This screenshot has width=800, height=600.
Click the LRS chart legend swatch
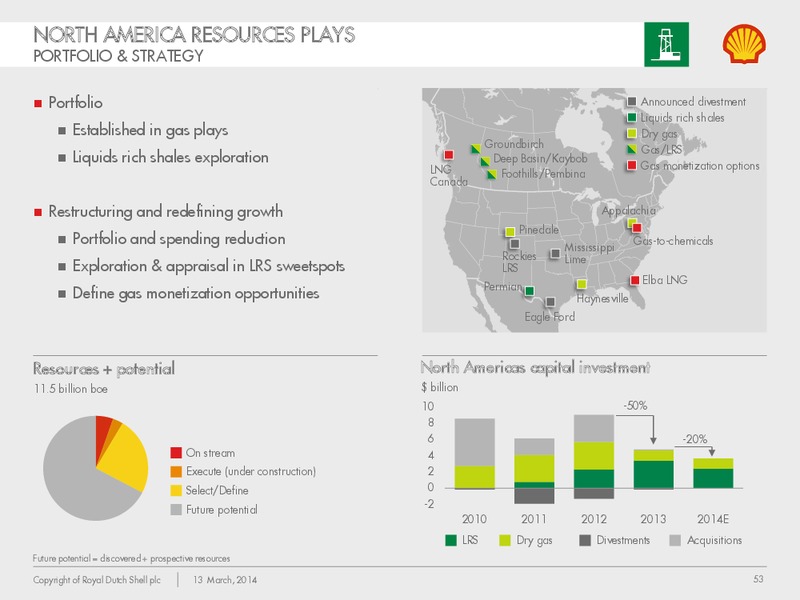(451, 540)
